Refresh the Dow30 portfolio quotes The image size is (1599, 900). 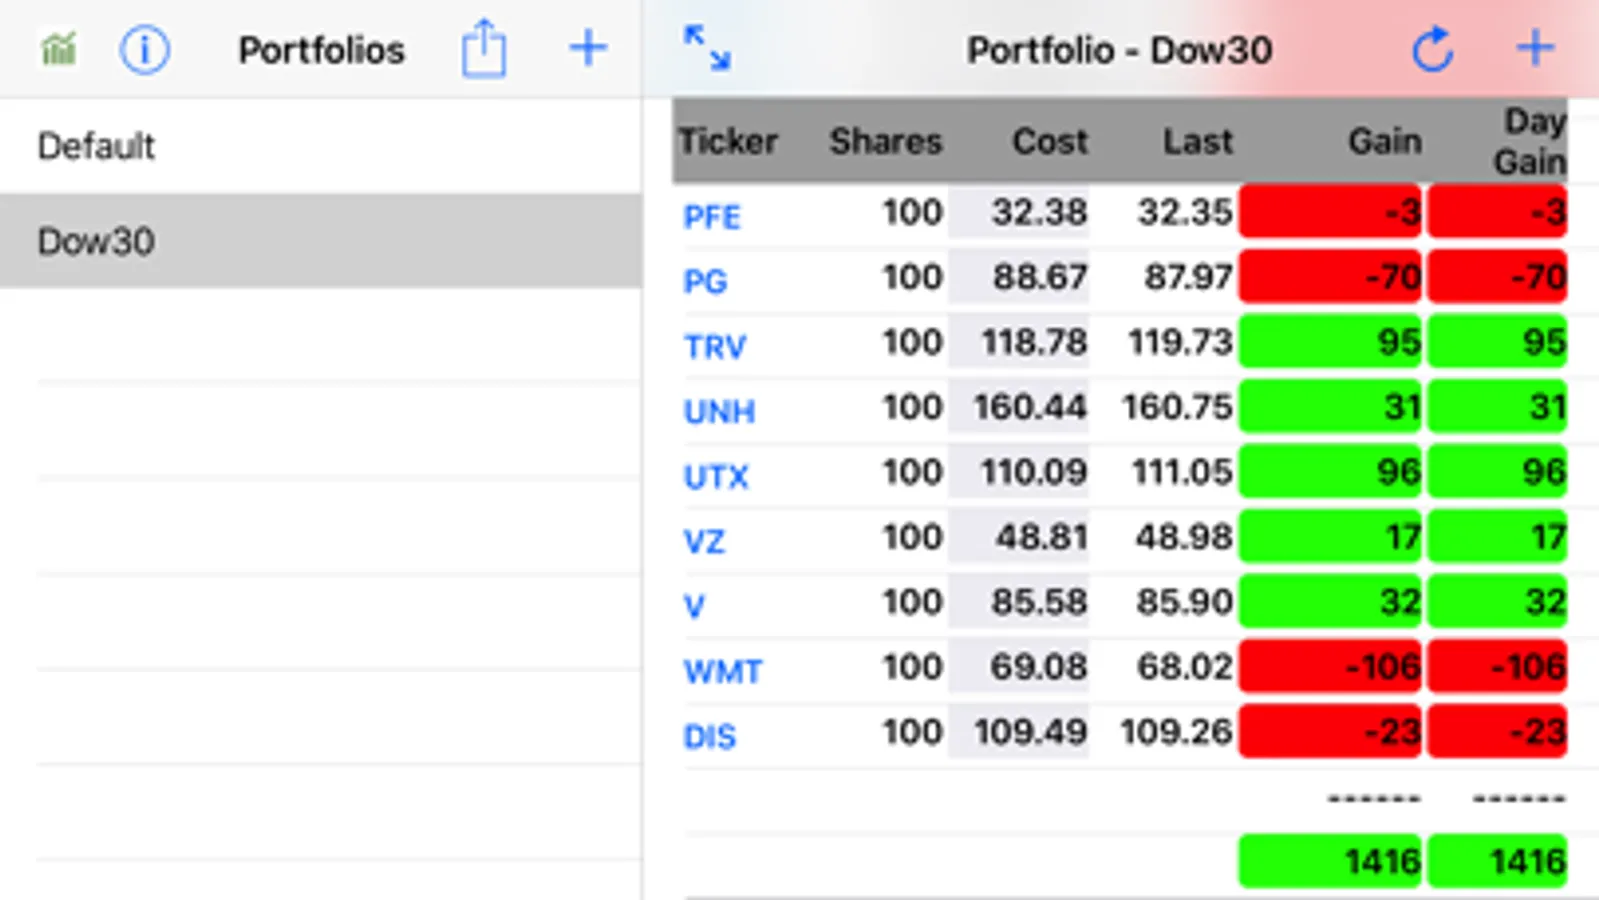[x=1432, y=49]
